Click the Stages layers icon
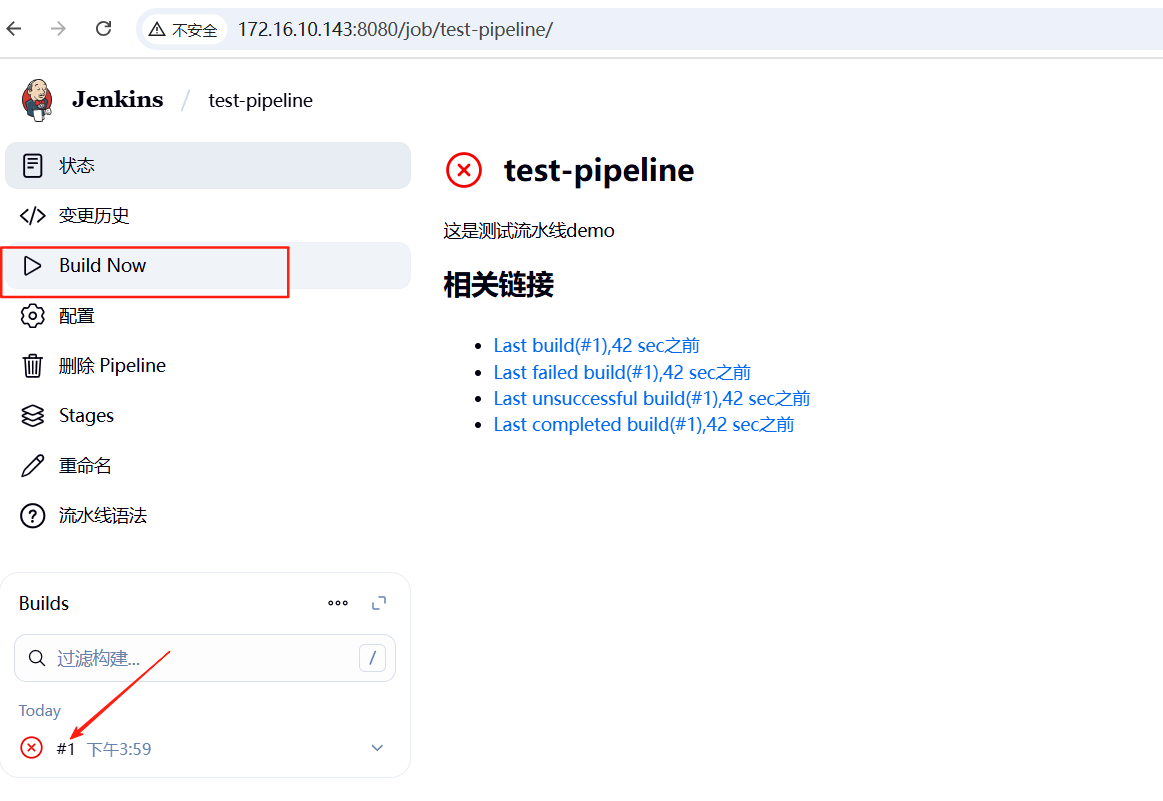The height and width of the screenshot is (801, 1163). tap(33, 416)
